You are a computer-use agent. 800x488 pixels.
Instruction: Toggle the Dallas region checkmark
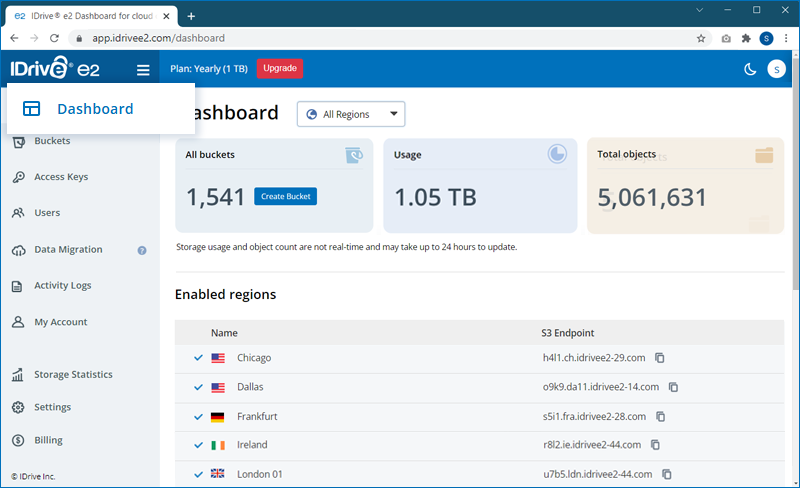[x=198, y=387]
